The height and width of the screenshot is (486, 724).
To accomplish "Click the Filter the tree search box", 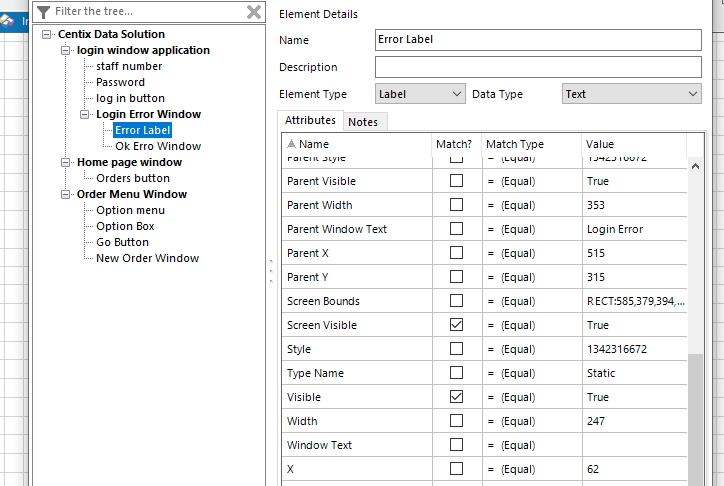I will point(148,12).
